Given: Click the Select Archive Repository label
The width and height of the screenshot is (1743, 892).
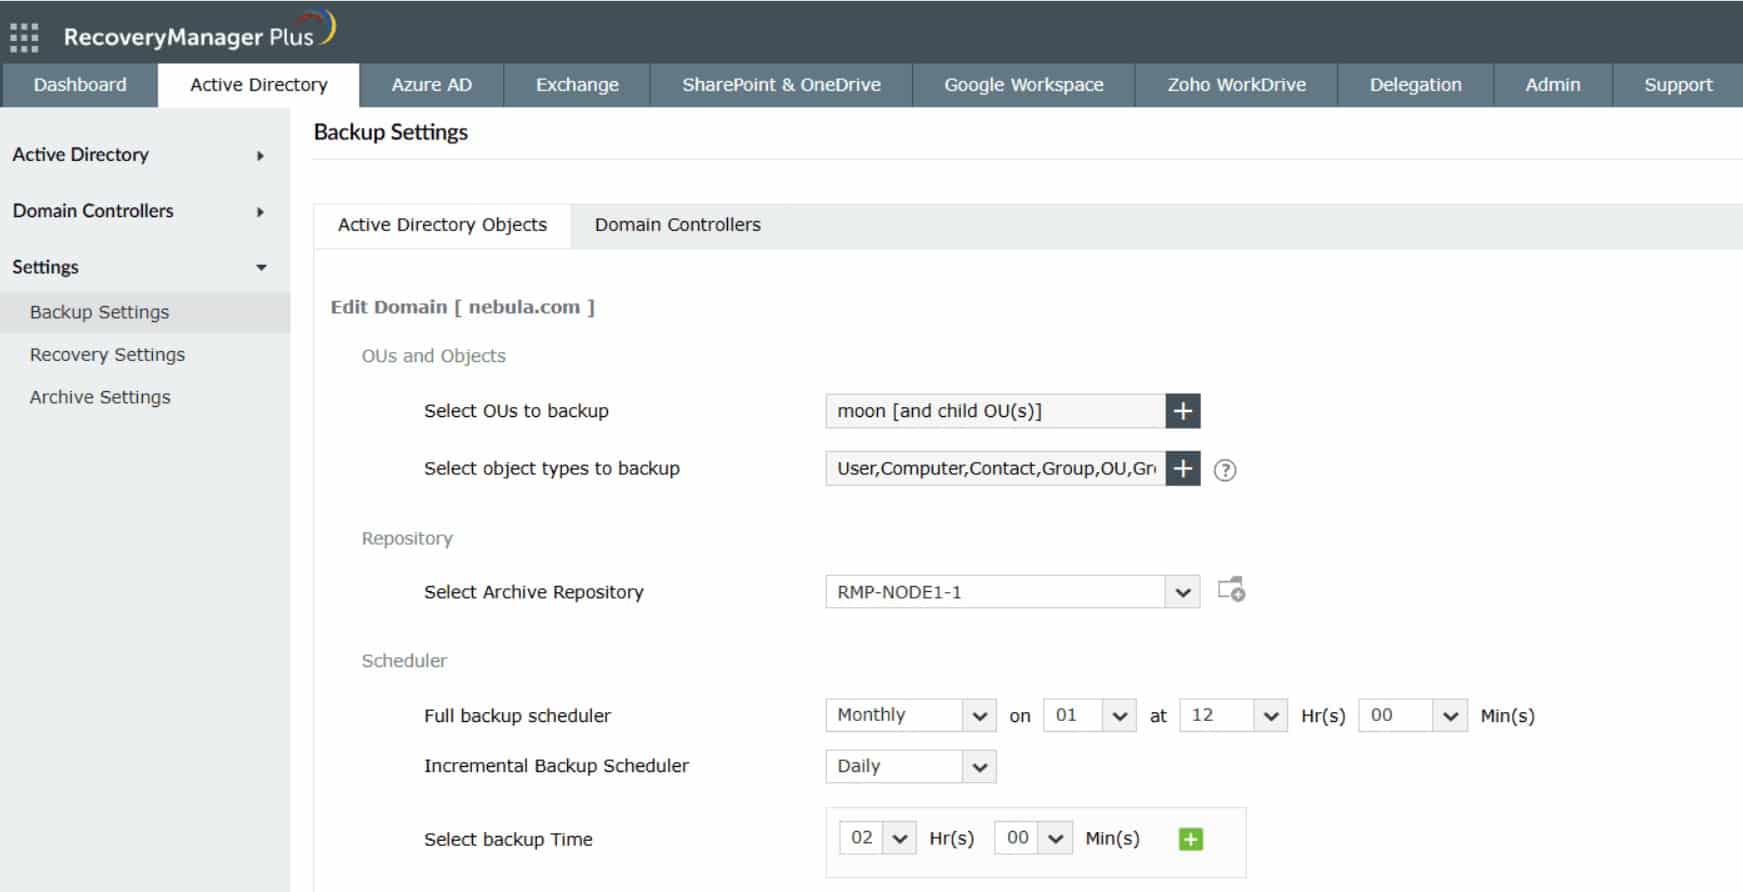Looking at the screenshot, I should pyautogui.click(x=534, y=592).
